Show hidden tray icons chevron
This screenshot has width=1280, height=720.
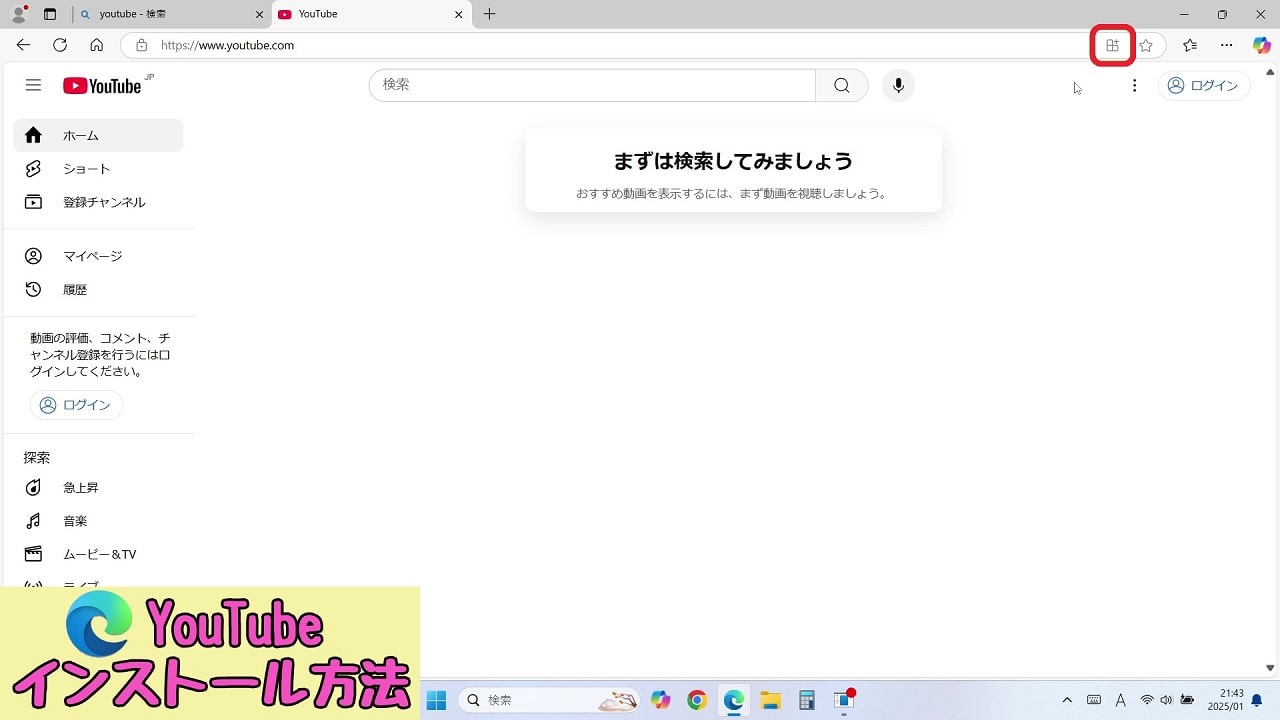pyautogui.click(x=1067, y=700)
